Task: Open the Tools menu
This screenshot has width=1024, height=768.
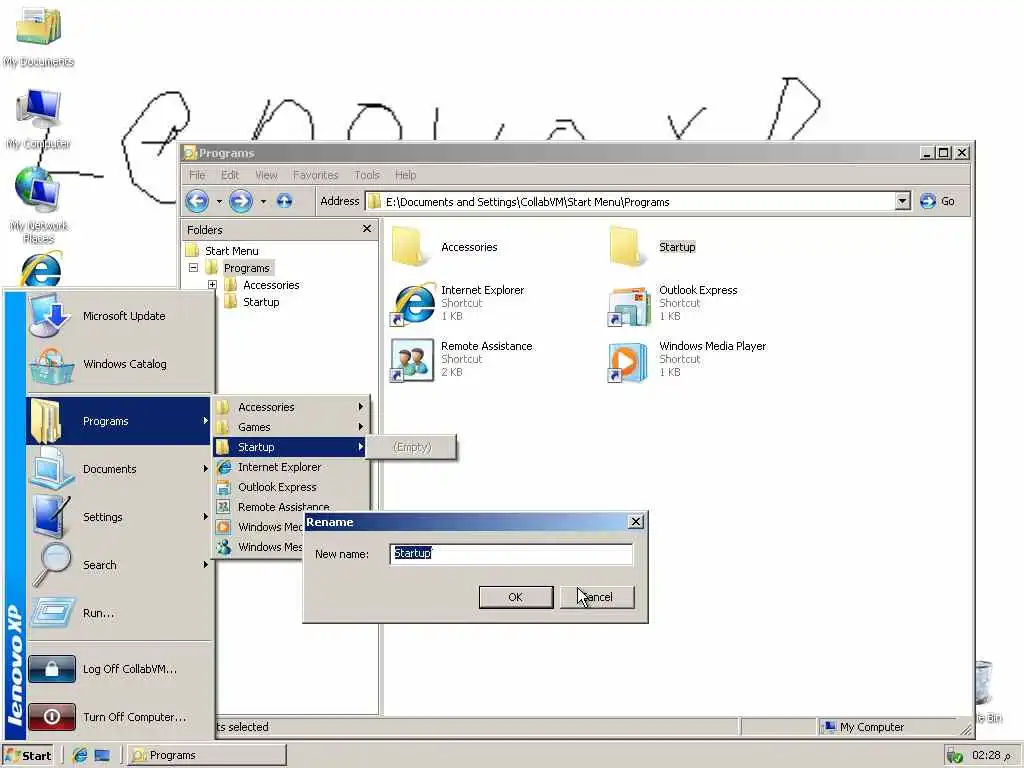Action: (366, 175)
